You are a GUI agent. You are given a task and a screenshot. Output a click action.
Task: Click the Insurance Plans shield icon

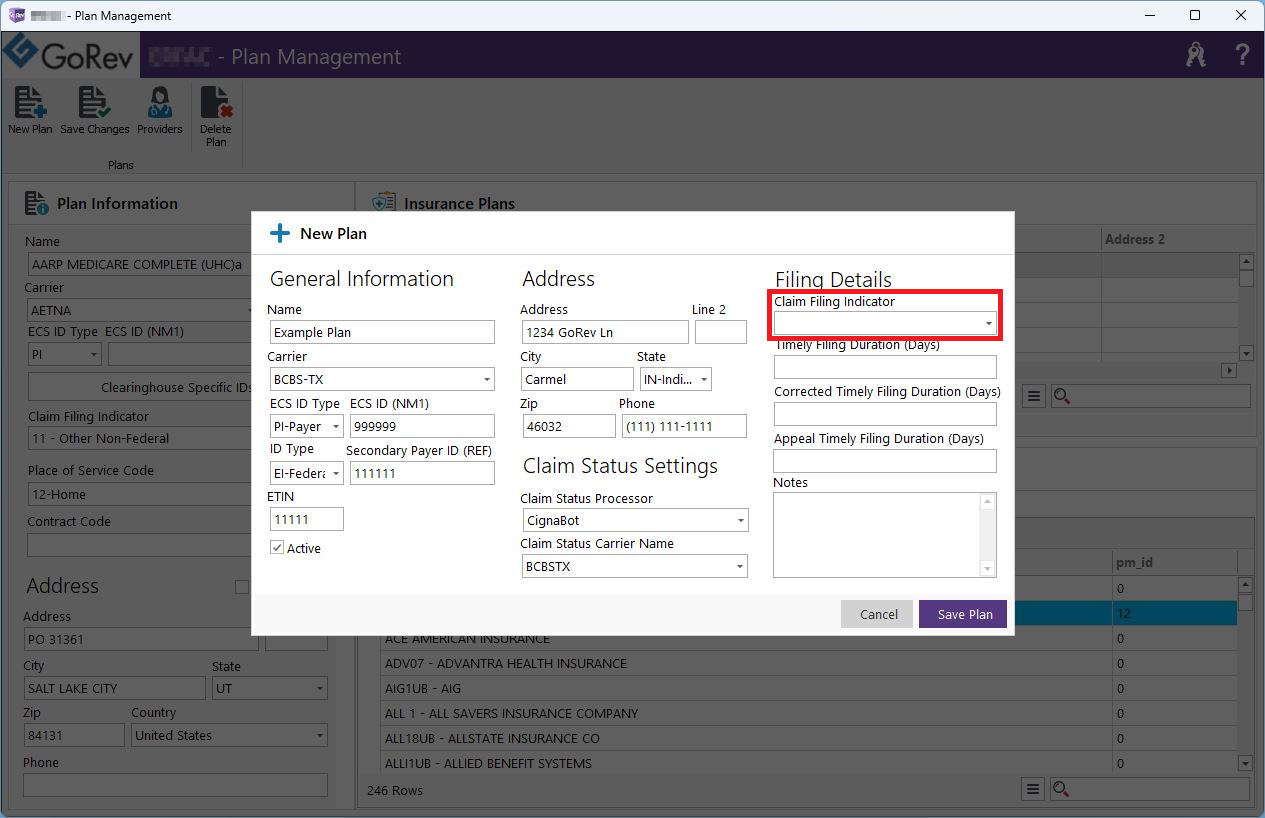384,204
